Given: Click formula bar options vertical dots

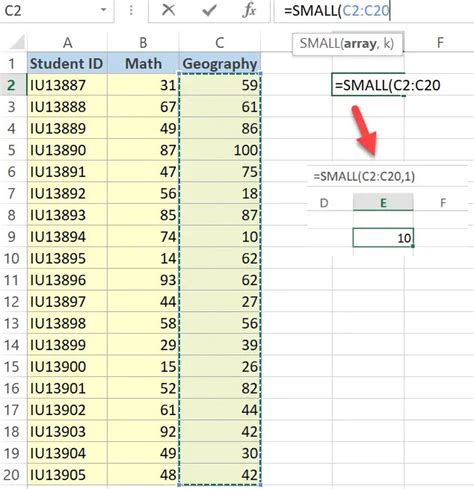Looking at the screenshot, I should click(x=131, y=10).
